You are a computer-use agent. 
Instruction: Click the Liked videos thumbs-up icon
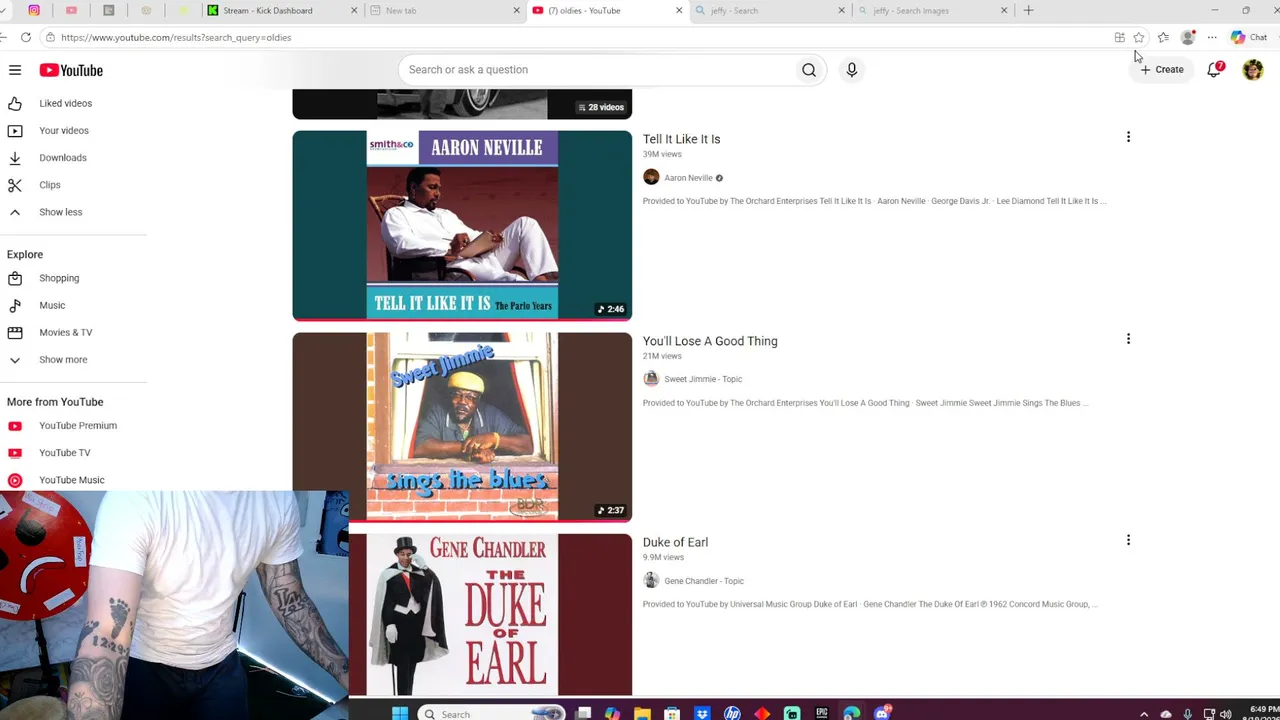15,103
